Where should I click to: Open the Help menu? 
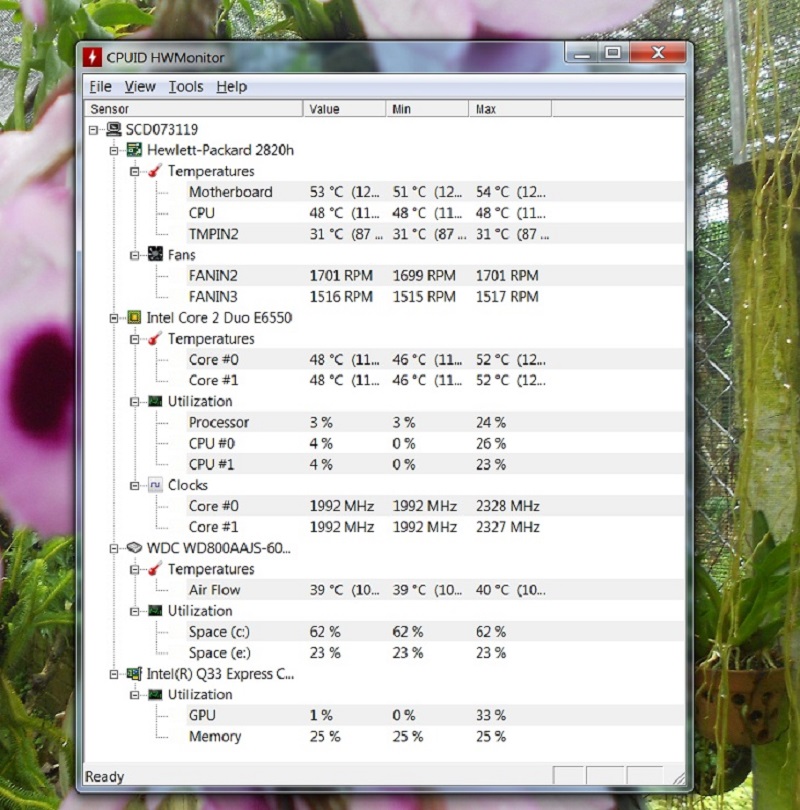(x=231, y=86)
